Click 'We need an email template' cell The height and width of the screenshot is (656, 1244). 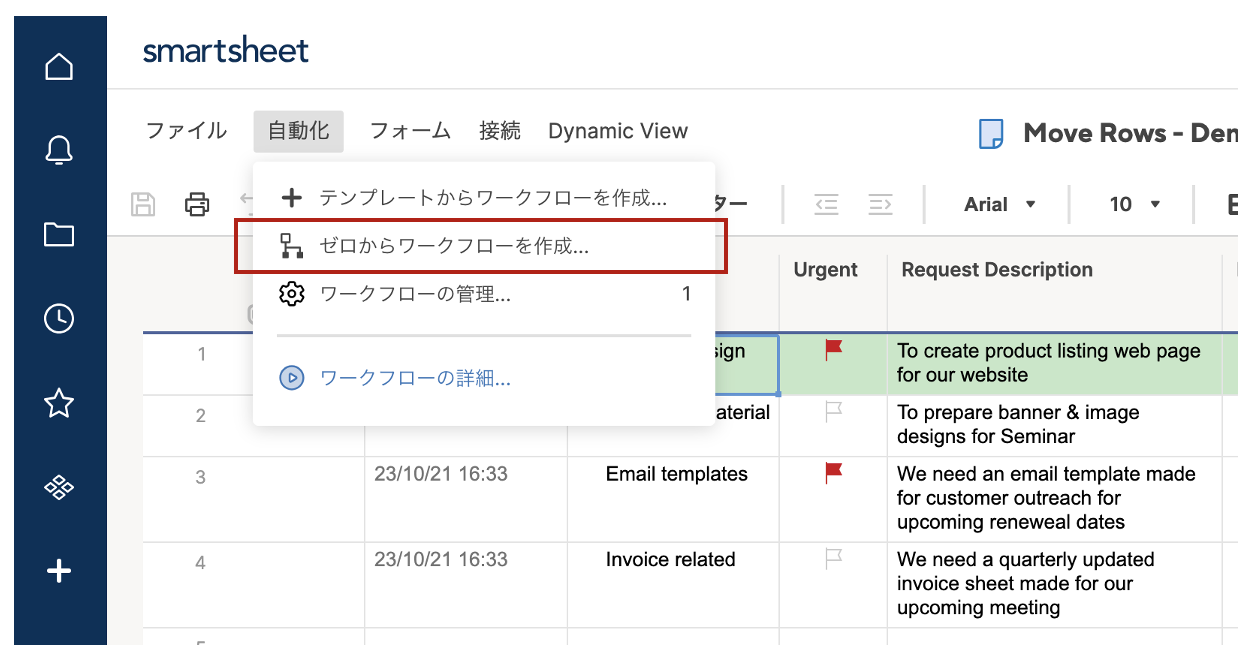click(x=1055, y=499)
